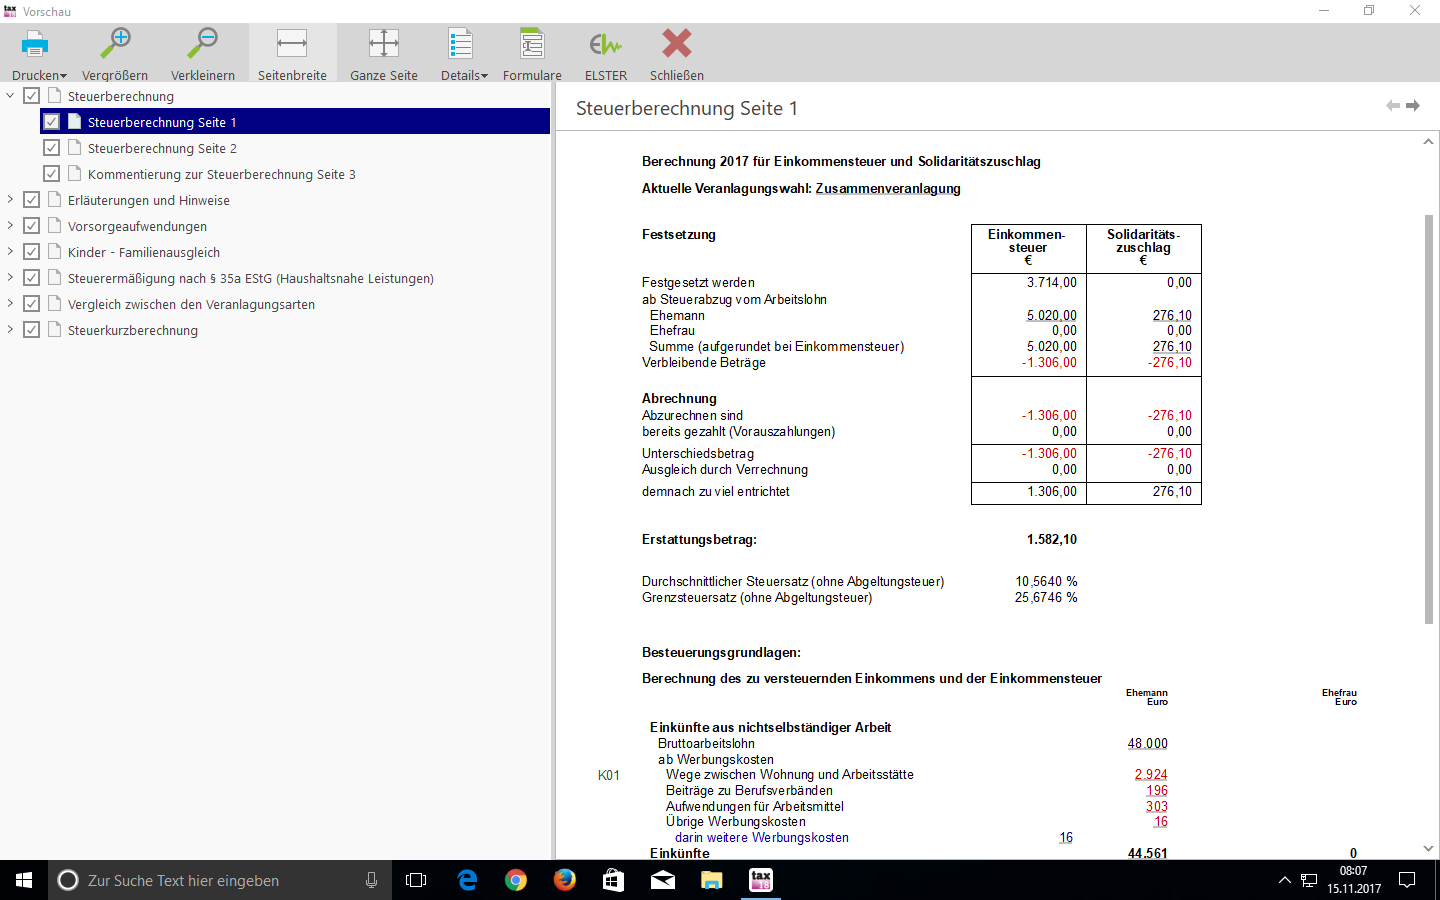This screenshot has height=900, width=1440.
Task: Expand Steuerermäßigung nach § 35a node
Action: click(10, 278)
